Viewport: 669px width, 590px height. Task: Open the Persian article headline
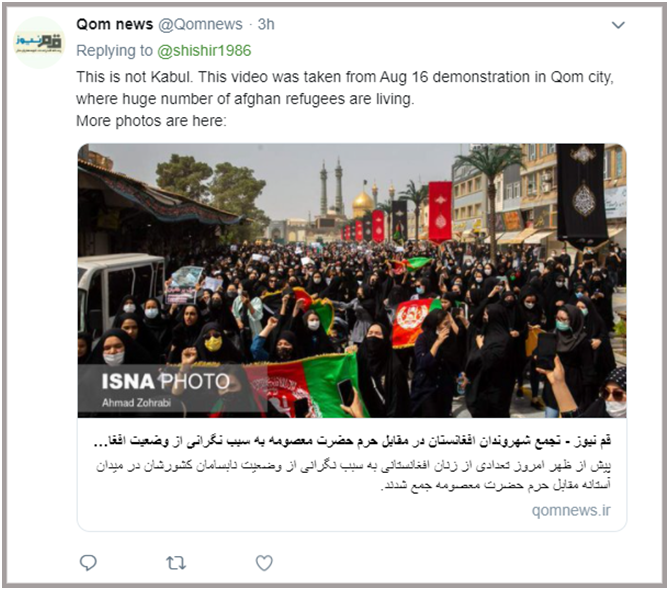click(352, 441)
